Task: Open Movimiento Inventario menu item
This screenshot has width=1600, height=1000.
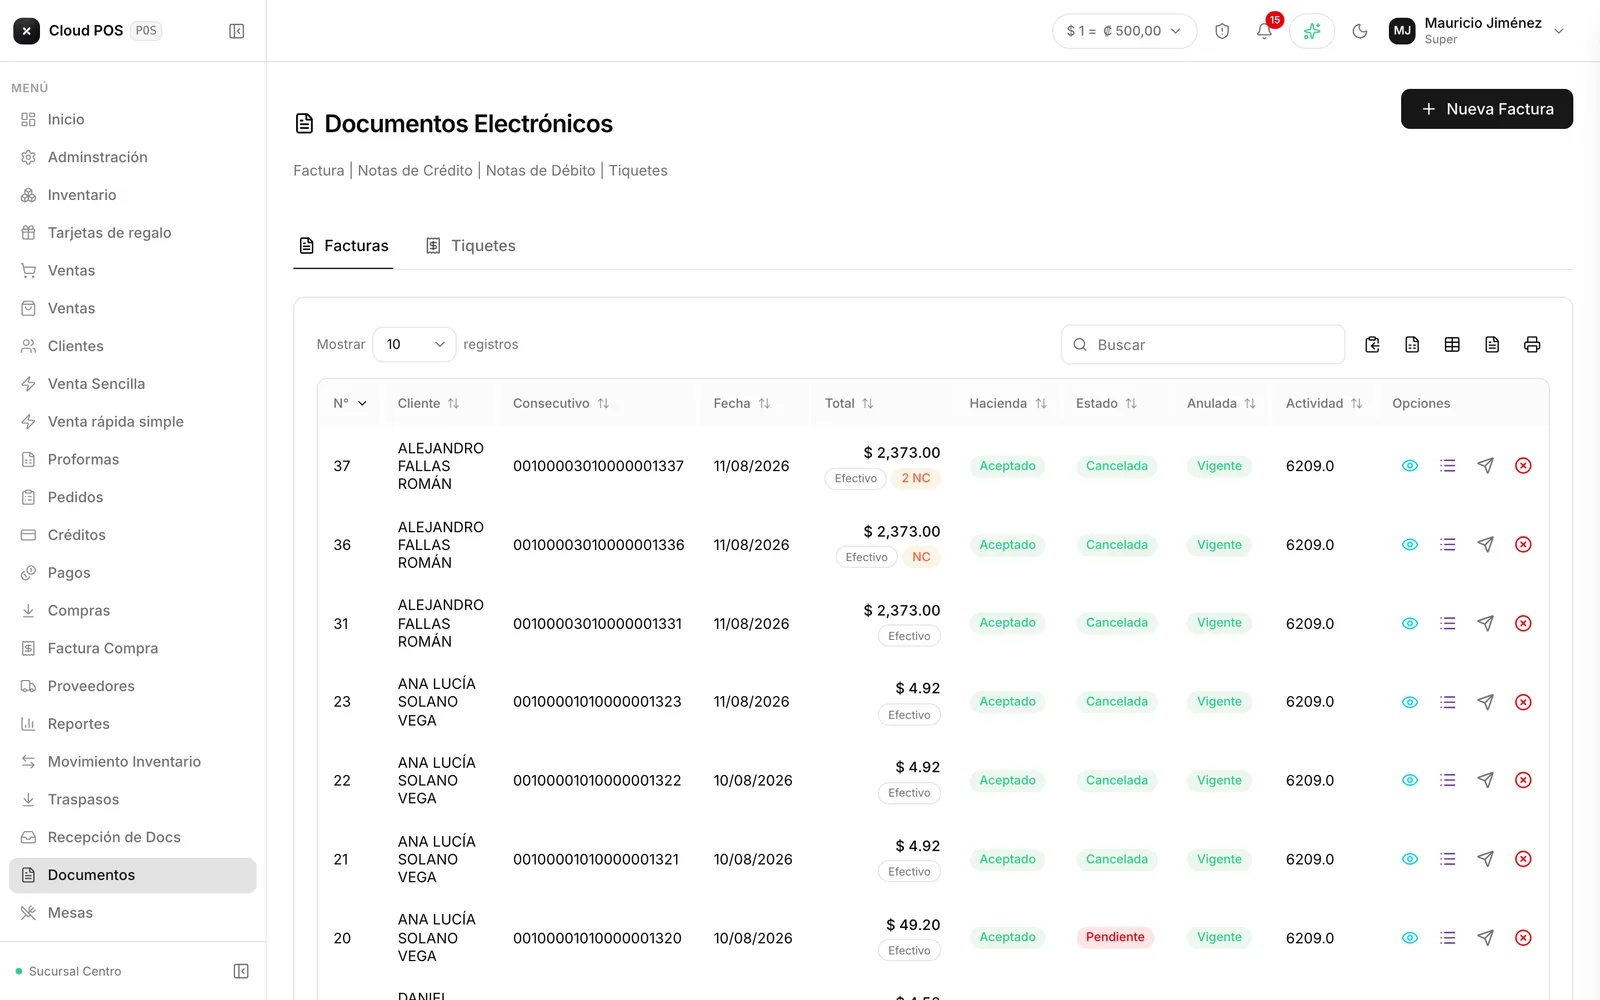Action: click(x=133, y=762)
